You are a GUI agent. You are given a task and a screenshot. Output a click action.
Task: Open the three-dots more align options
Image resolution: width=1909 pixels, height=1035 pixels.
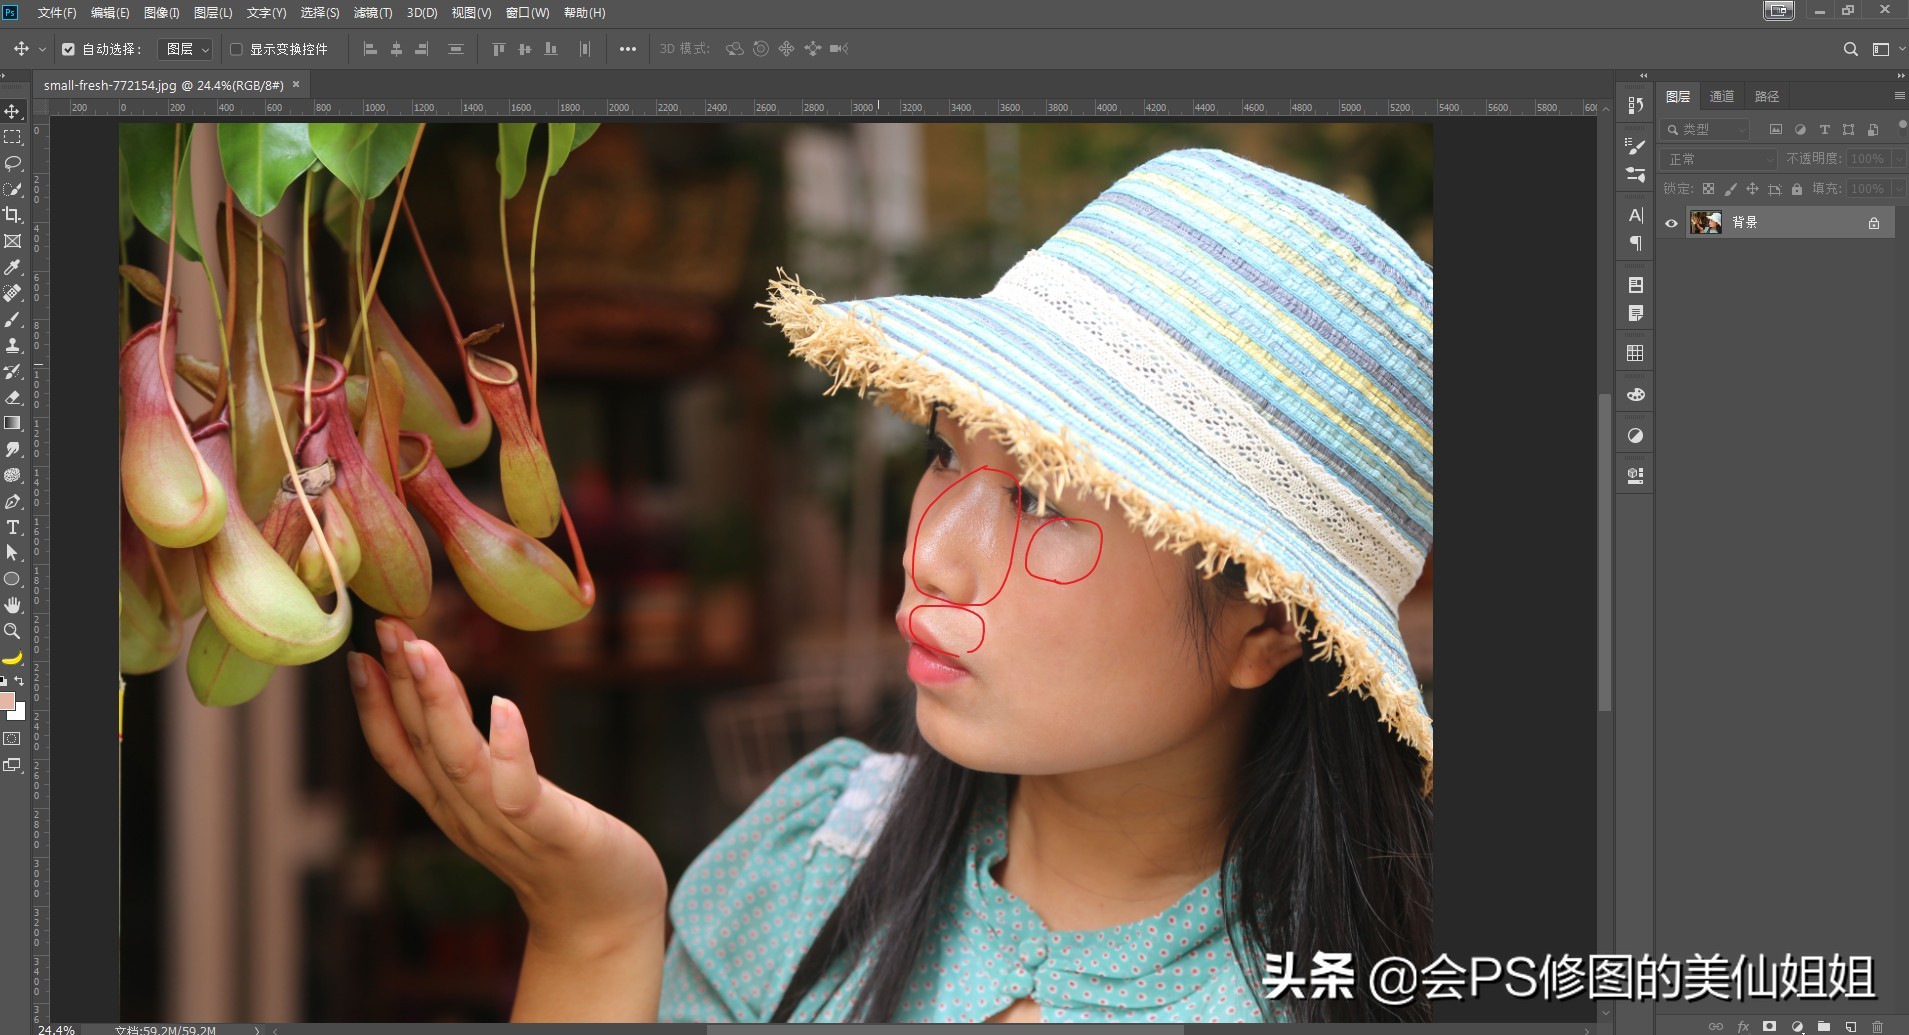click(x=628, y=49)
